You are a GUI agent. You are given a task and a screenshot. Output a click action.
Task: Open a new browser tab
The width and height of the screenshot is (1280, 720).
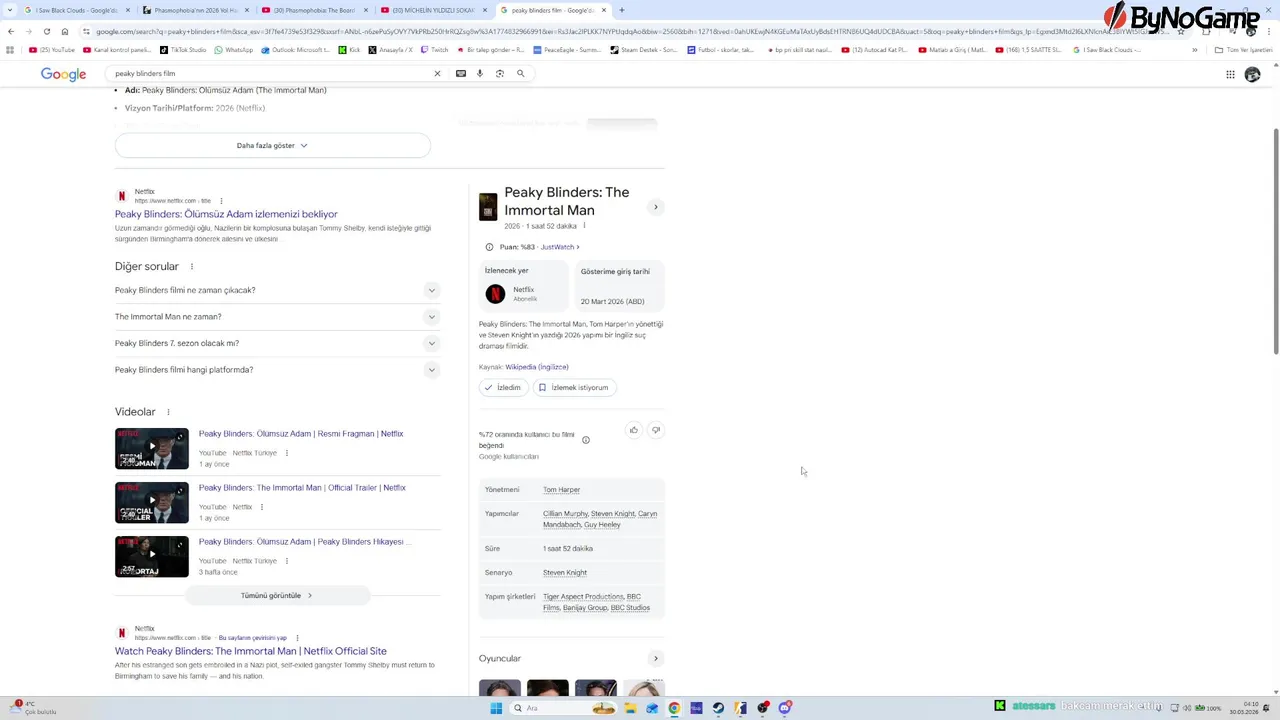coord(622,10)
